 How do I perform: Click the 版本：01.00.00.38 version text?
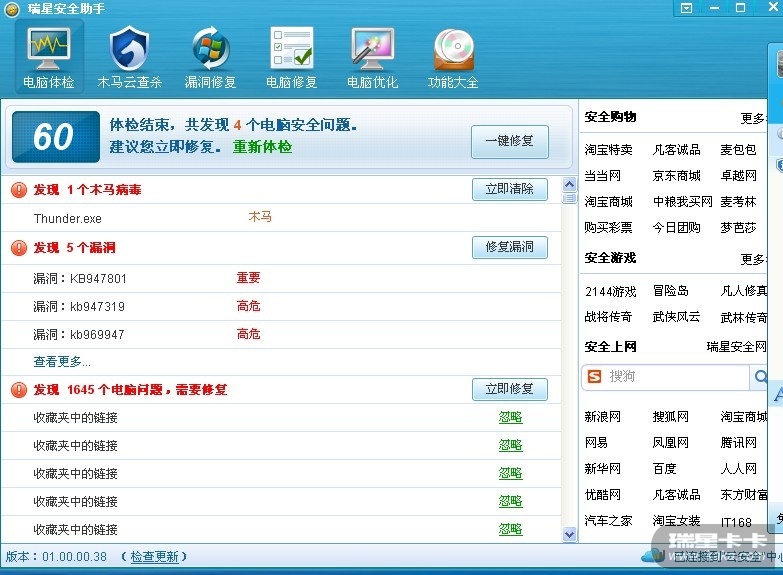point(56,557)
